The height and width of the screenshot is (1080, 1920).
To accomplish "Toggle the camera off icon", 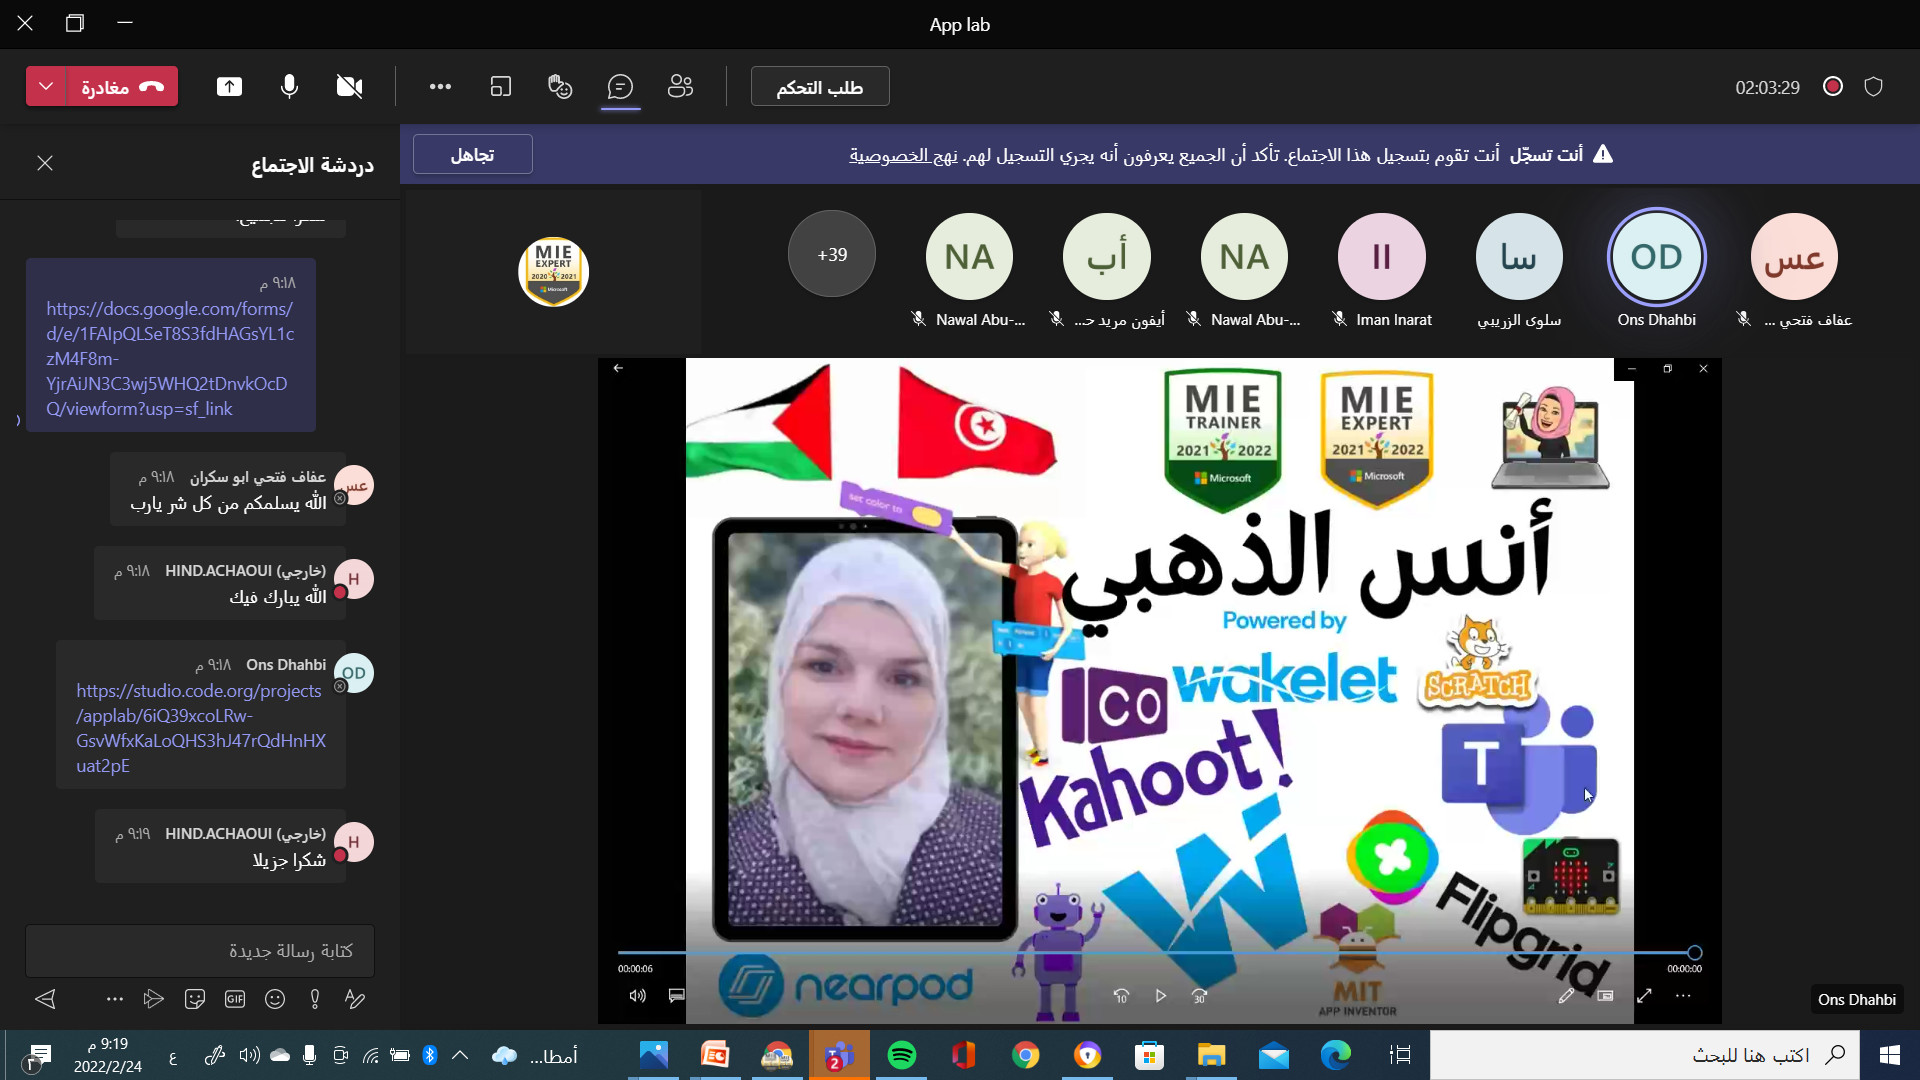I will (x=349, y=87).
